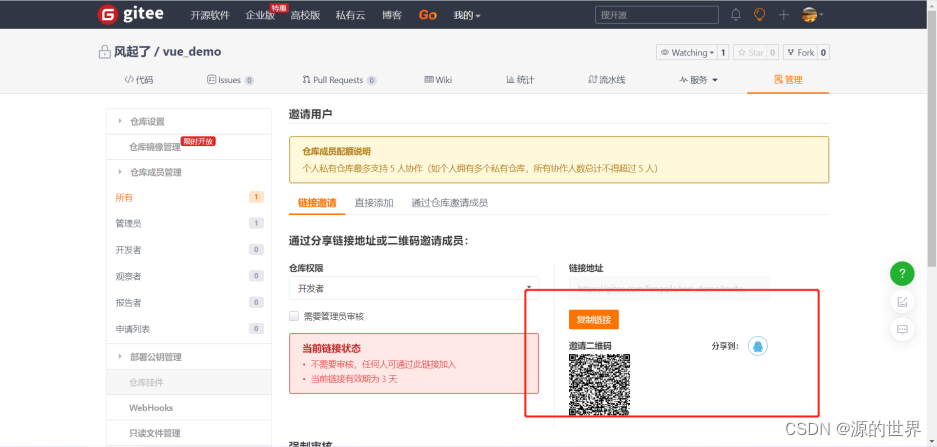Click the Fork button

click(x=800, y=53)
